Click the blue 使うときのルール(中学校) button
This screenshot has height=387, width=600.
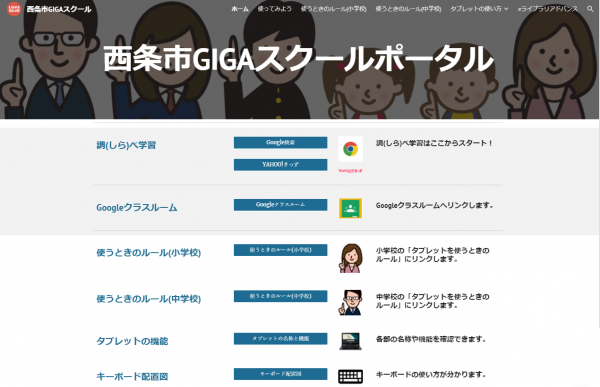click(280, 296)
